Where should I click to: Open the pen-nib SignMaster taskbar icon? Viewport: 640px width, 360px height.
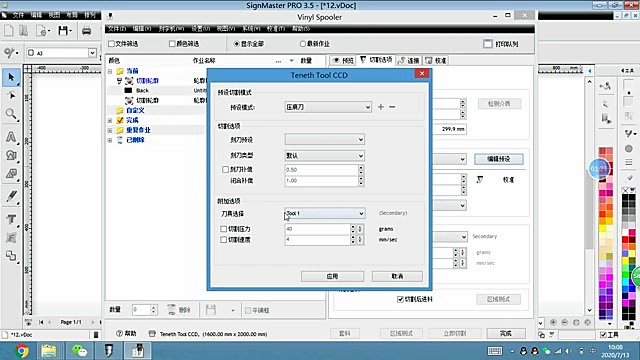tap(109, 351)
